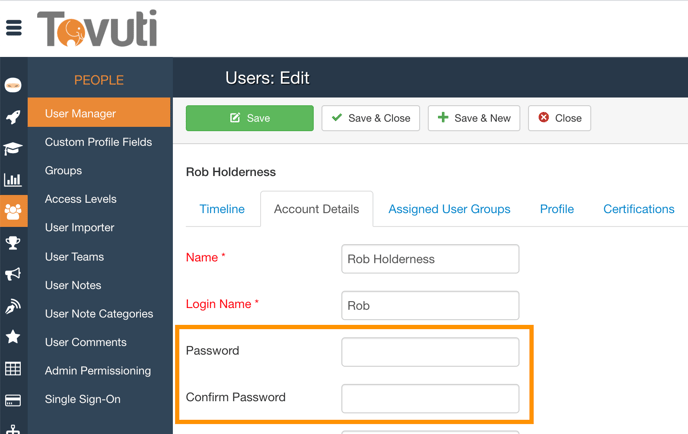Open Custom Profile Fields menu item
688x434 pixels.
click(x=98, y=142)
